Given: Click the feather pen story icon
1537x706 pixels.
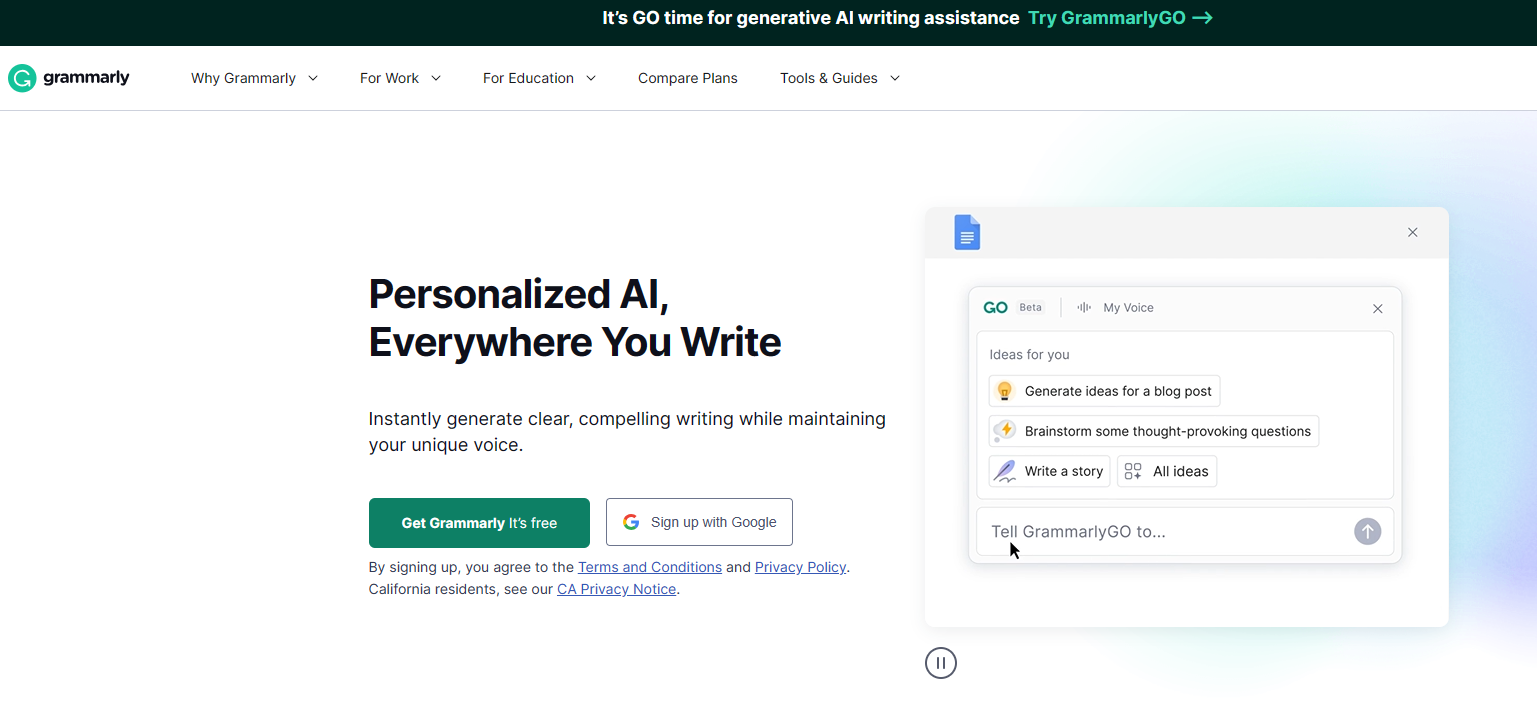Looking at the screenshot, I should click(x=1005, y=471).
